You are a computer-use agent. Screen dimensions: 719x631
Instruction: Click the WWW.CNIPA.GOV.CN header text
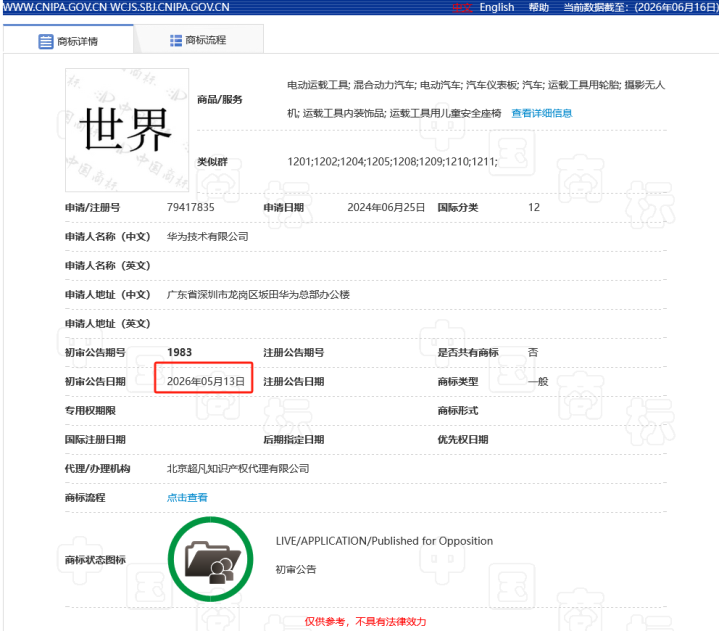click(54, 7)
